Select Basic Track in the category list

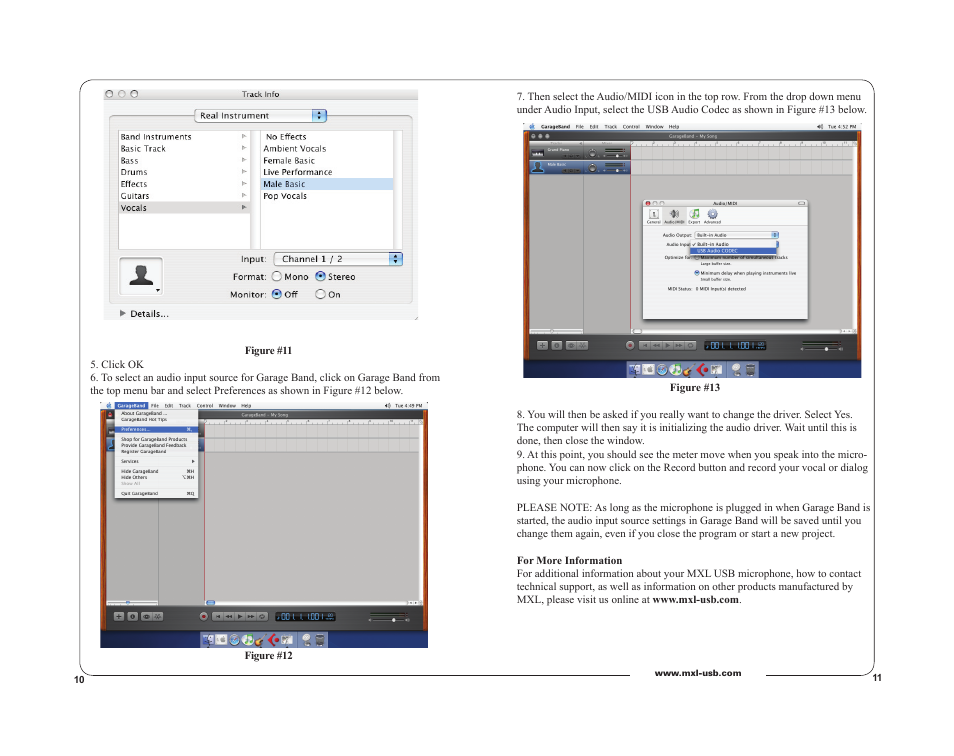(184, 148)
